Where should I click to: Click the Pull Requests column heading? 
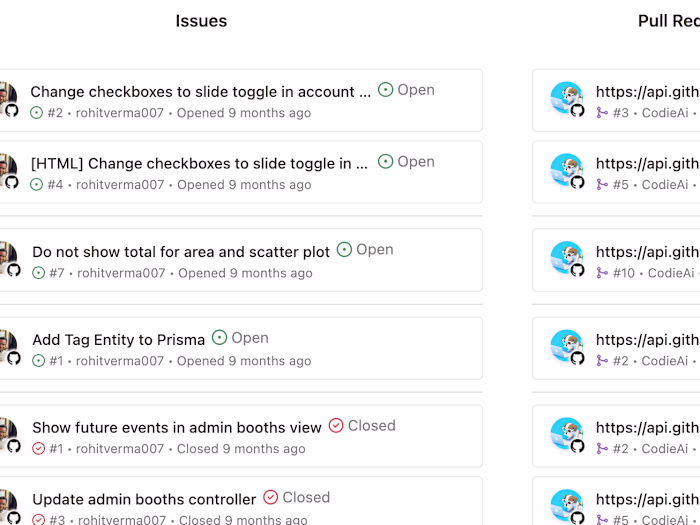pos(668,21)
